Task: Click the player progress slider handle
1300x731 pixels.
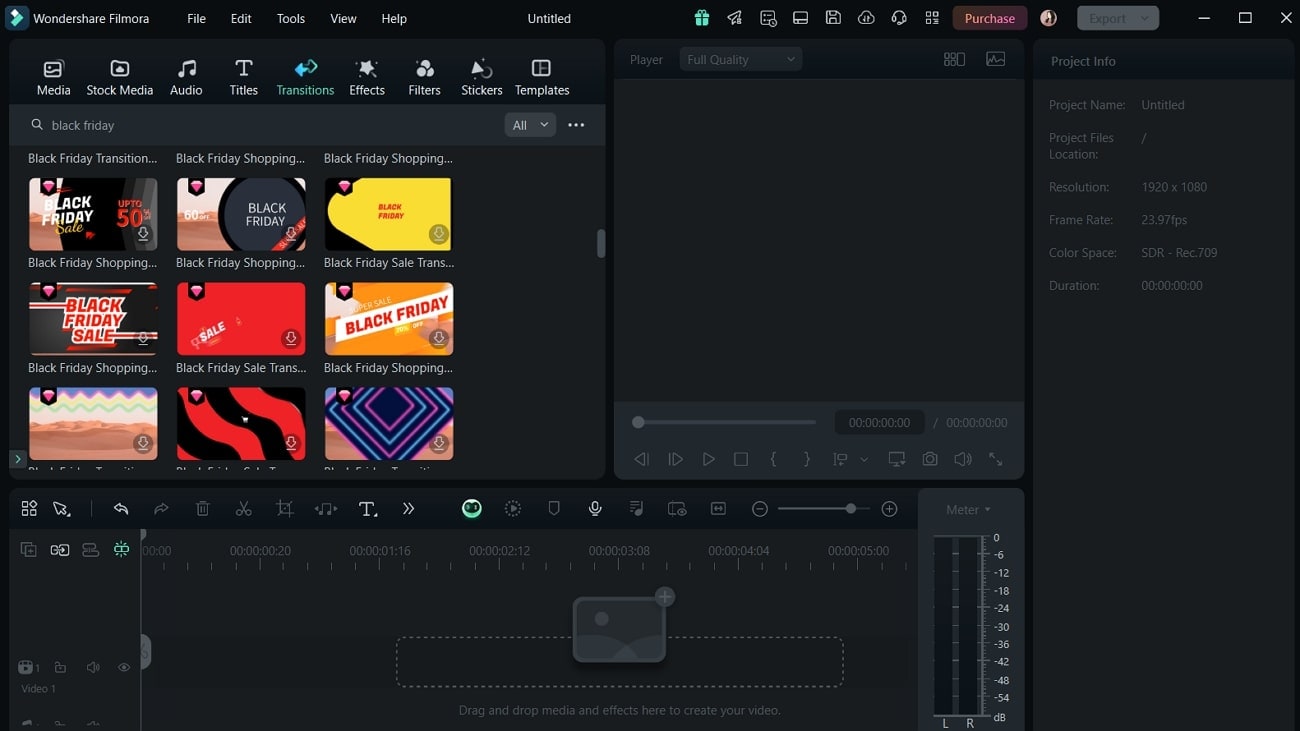Action: tap(638, 423)
